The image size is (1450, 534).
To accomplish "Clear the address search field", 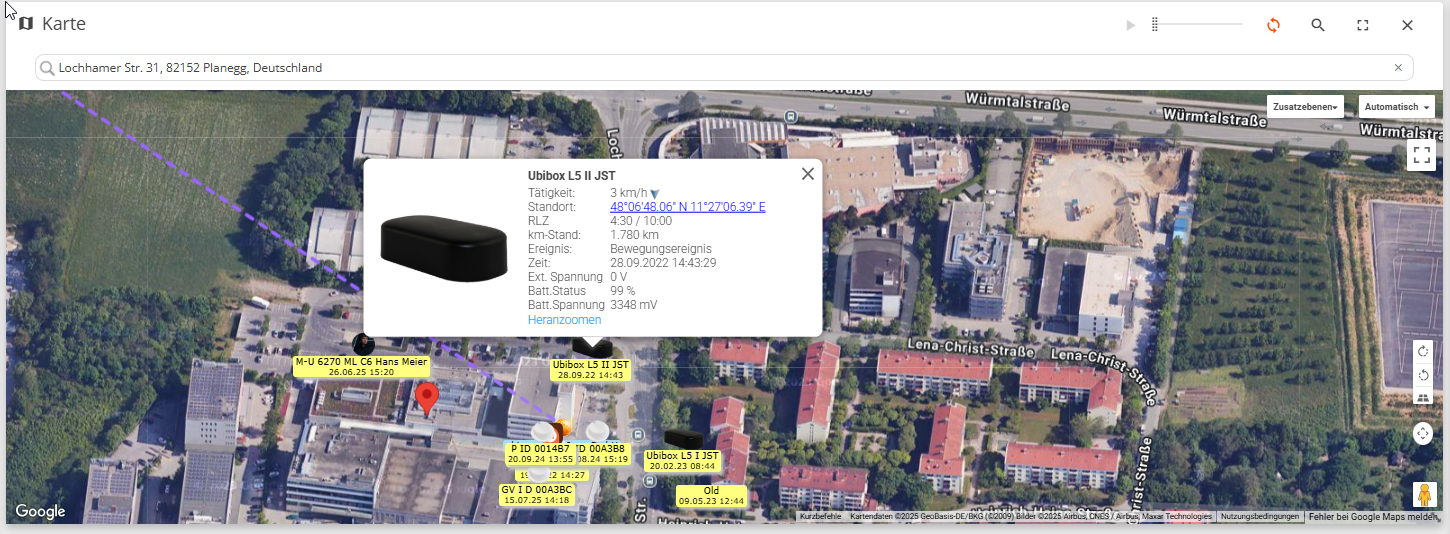I will 1398,68.
